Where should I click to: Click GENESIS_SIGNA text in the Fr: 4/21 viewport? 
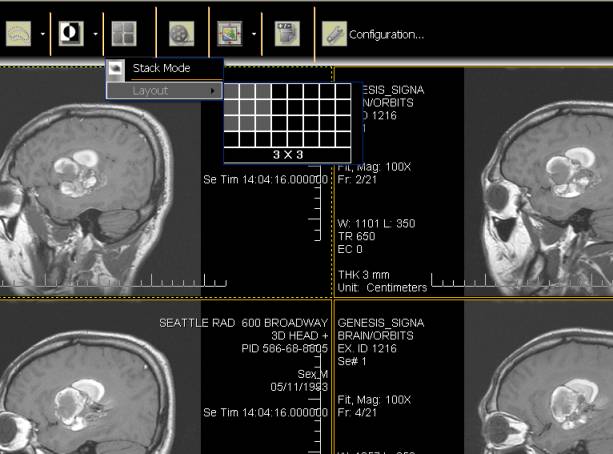[380, 323]
